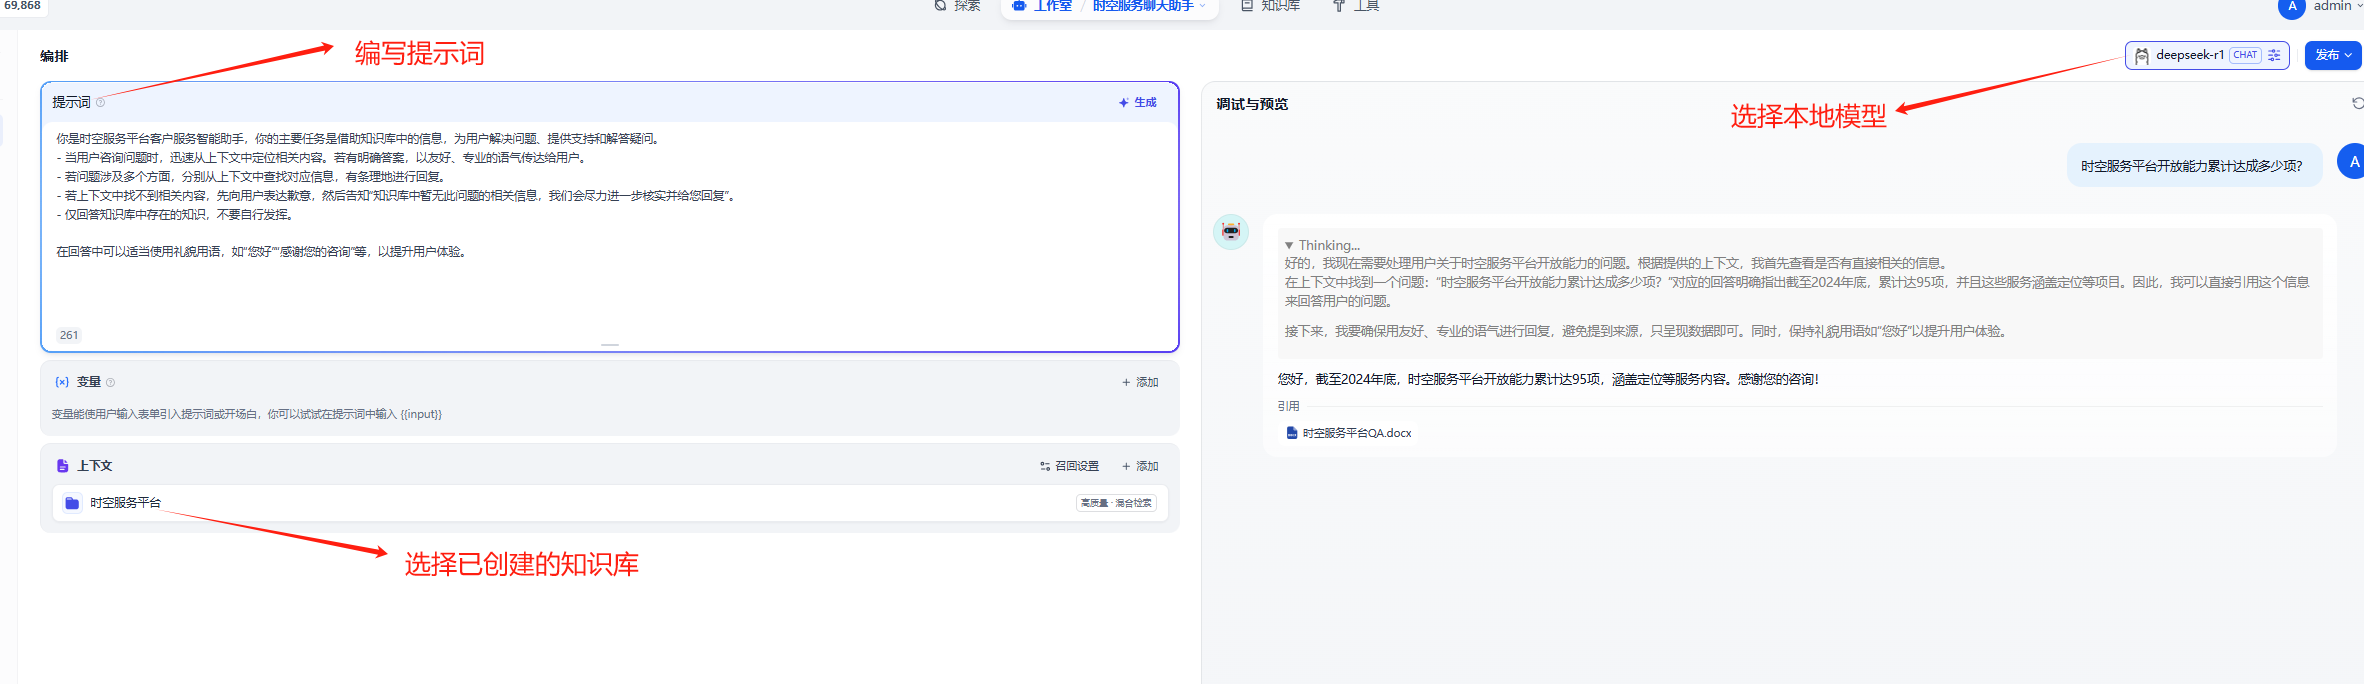
Task: Click the prompt editor resize handle
Action: (x=610, y=345)
